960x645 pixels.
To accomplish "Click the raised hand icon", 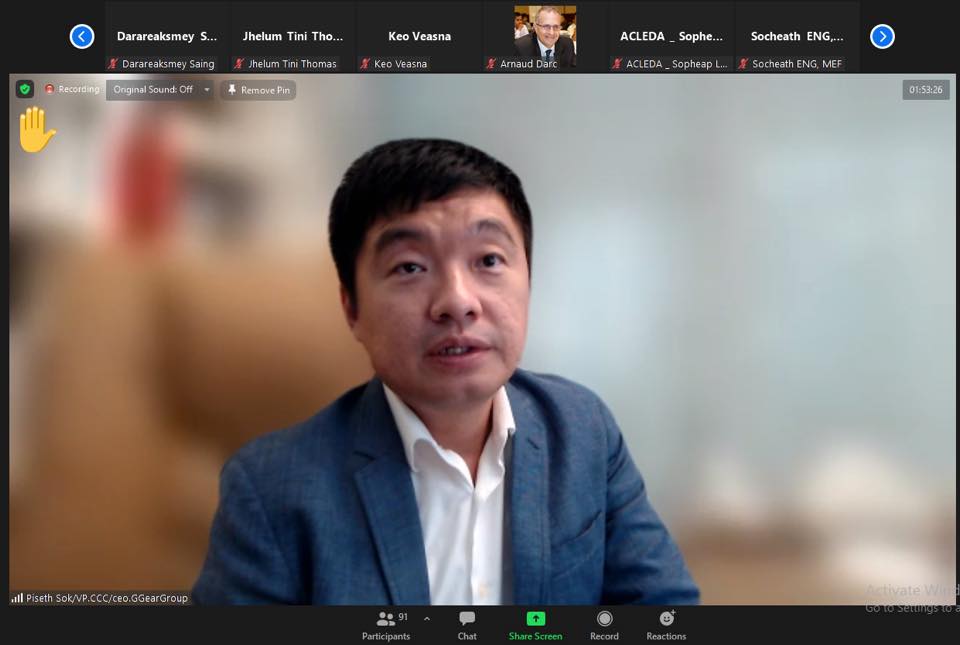I will 36,130.
